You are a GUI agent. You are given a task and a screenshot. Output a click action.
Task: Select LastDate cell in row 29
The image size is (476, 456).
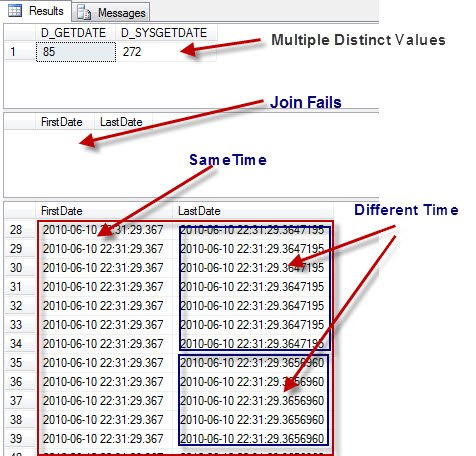pyautogui.click(x=253, y=249)
